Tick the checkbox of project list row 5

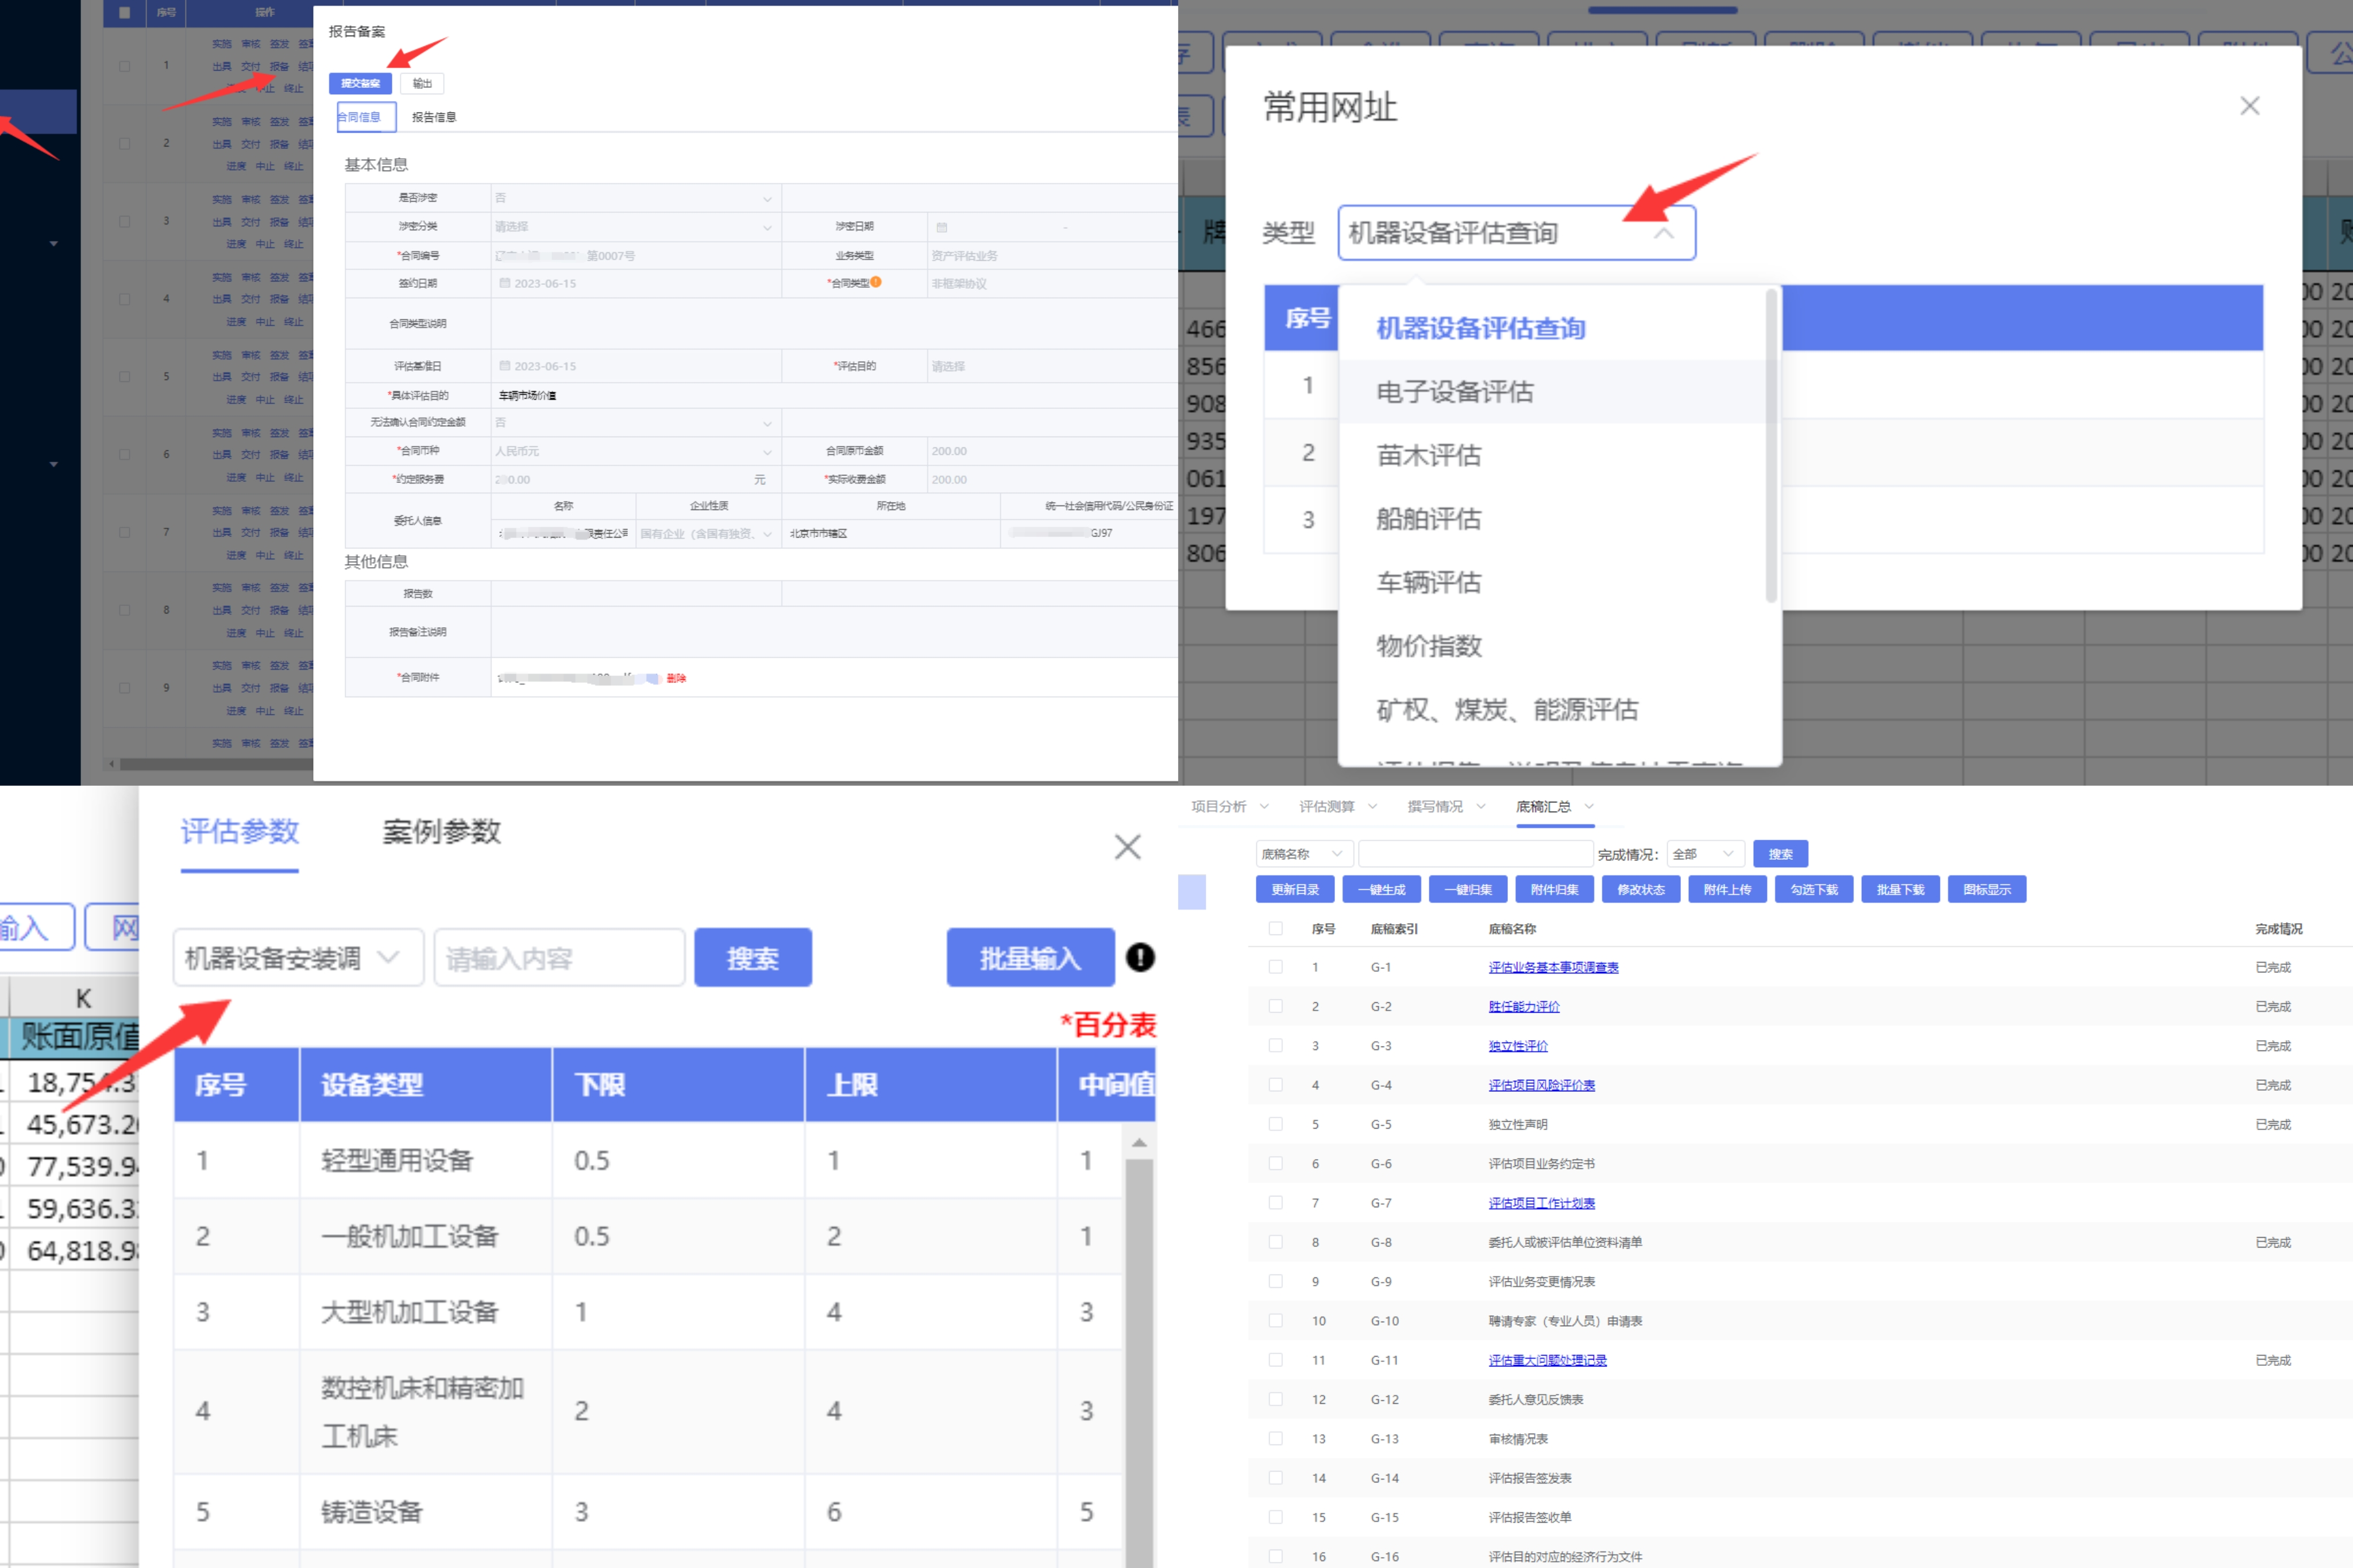(124, 377)
